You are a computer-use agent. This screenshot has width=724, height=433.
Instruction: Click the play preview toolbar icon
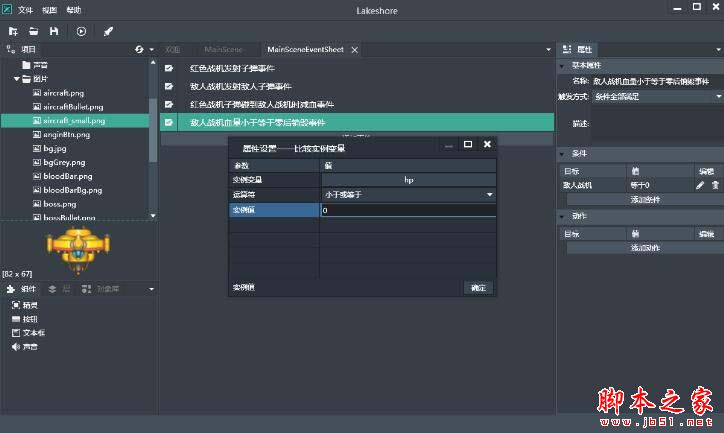click(x=81, y=31)
